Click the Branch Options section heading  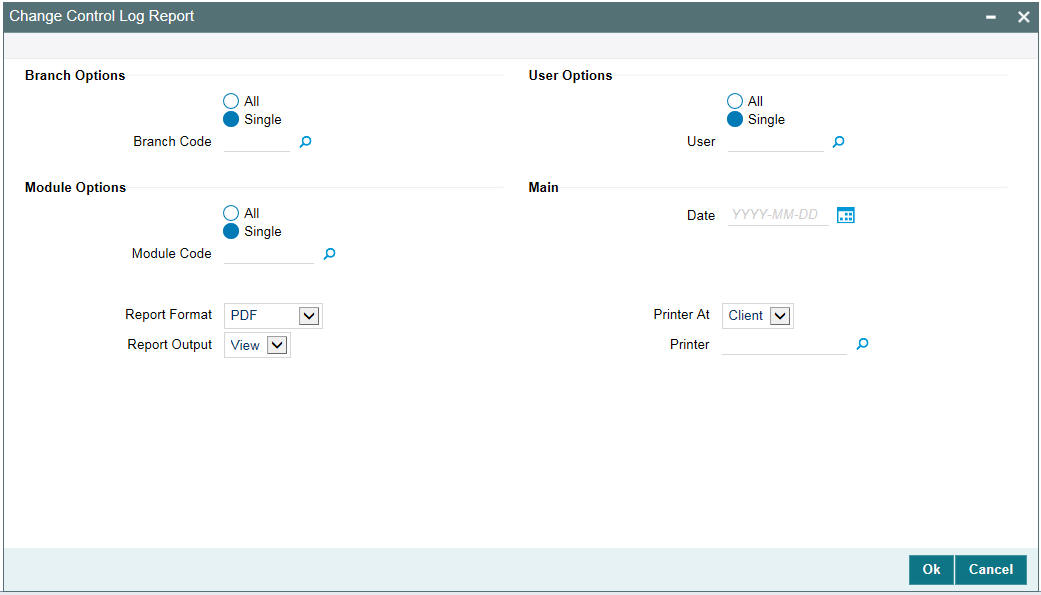[75, 76]
